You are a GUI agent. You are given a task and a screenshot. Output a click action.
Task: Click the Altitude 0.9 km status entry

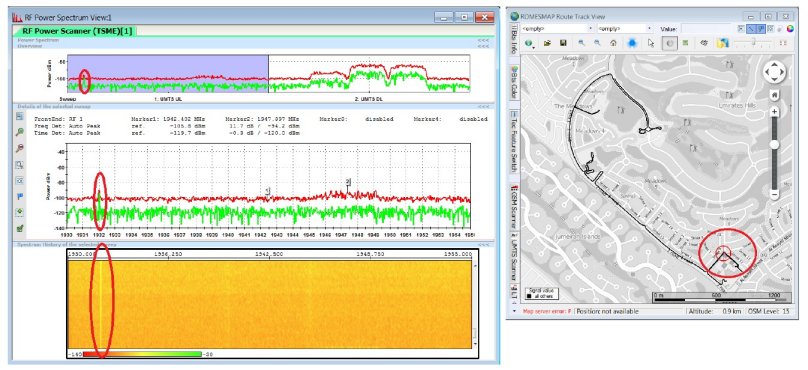715,311
